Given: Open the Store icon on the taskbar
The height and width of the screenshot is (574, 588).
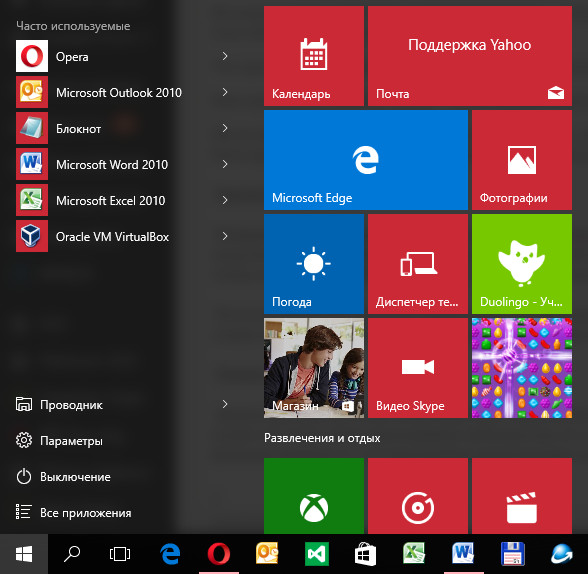Looking at the screenshot, I should tap(366, 554).
